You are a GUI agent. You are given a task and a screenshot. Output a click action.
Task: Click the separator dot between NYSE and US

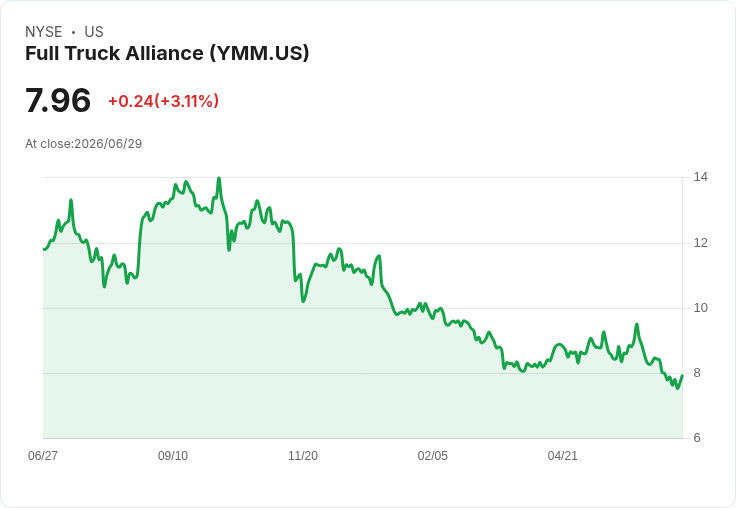(x=73, y=32)
